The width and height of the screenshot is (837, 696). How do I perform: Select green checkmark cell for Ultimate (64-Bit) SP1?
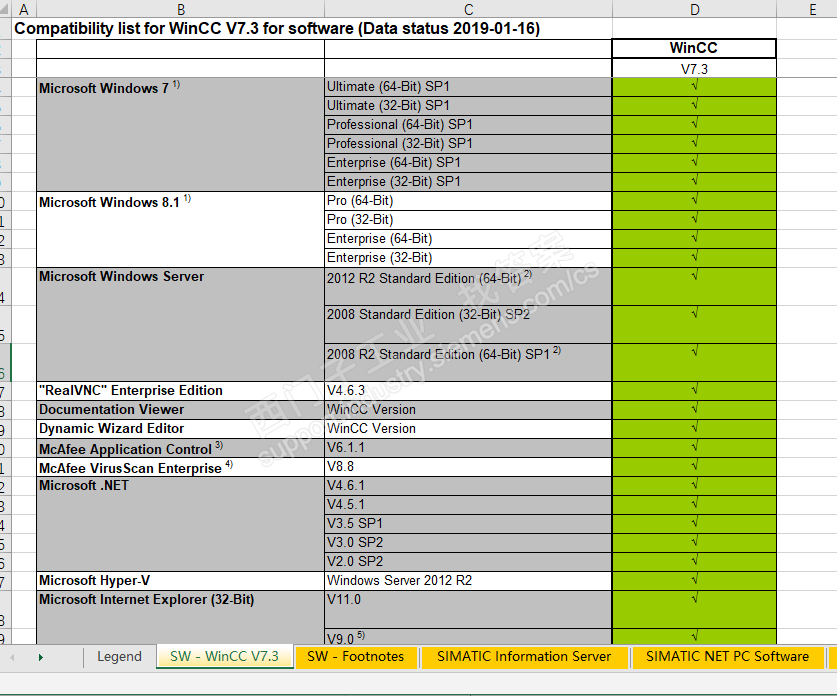coord(694,87)
